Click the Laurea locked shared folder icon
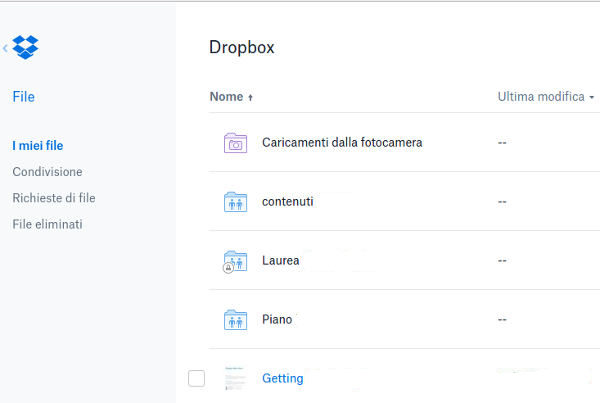600x403 pixels. point(235,261)
